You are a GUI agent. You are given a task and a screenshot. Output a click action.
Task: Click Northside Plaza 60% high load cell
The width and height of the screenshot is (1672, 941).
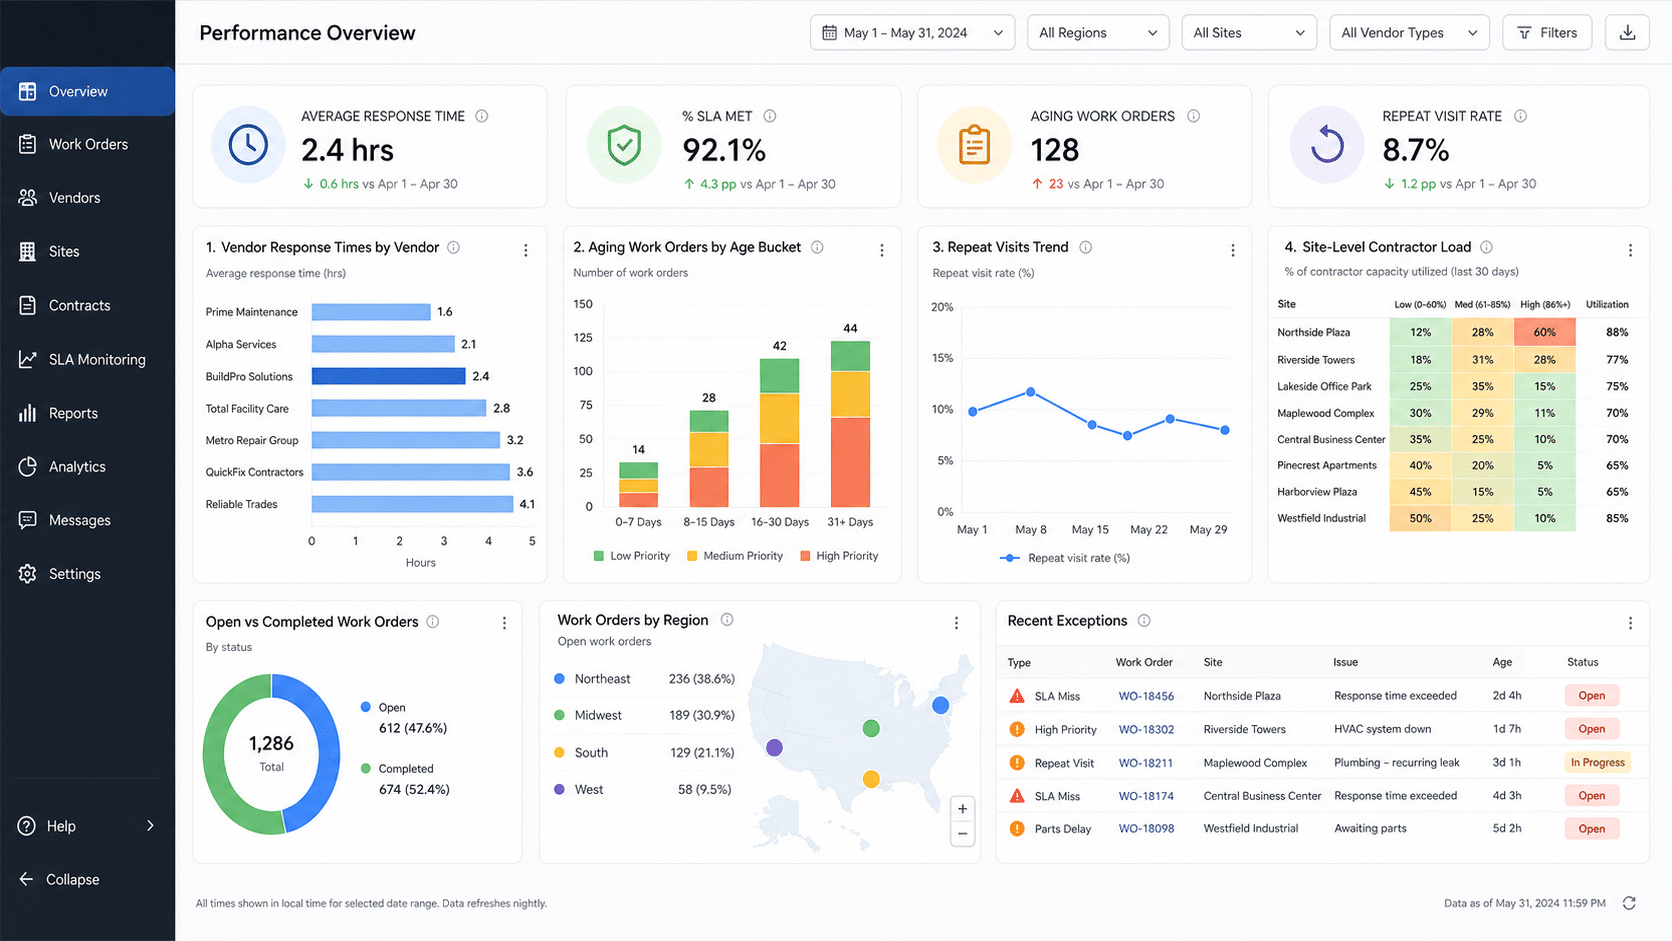point(1544,332)
